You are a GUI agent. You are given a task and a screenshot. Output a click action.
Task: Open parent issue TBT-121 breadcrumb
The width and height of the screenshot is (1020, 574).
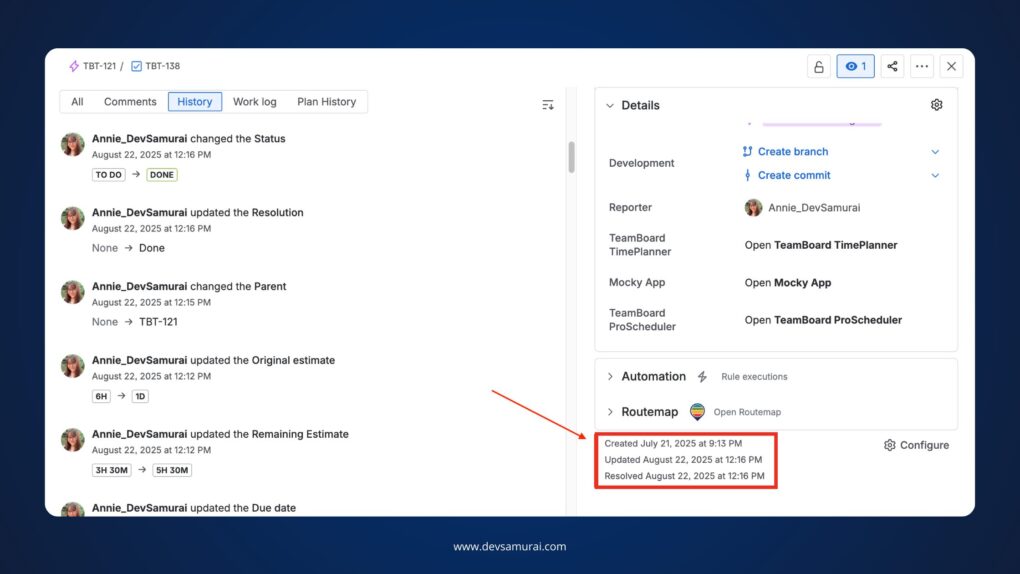[99, 66]
